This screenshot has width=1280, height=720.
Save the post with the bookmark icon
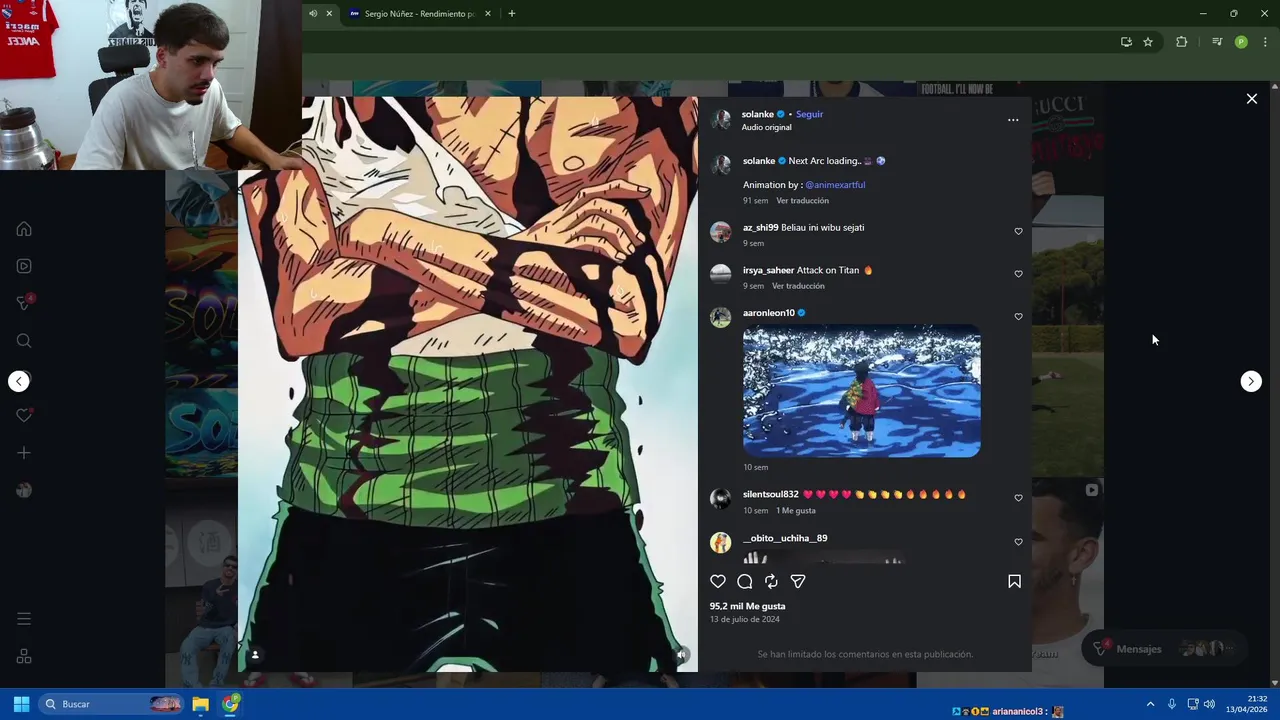click(x=1014, y=581)
